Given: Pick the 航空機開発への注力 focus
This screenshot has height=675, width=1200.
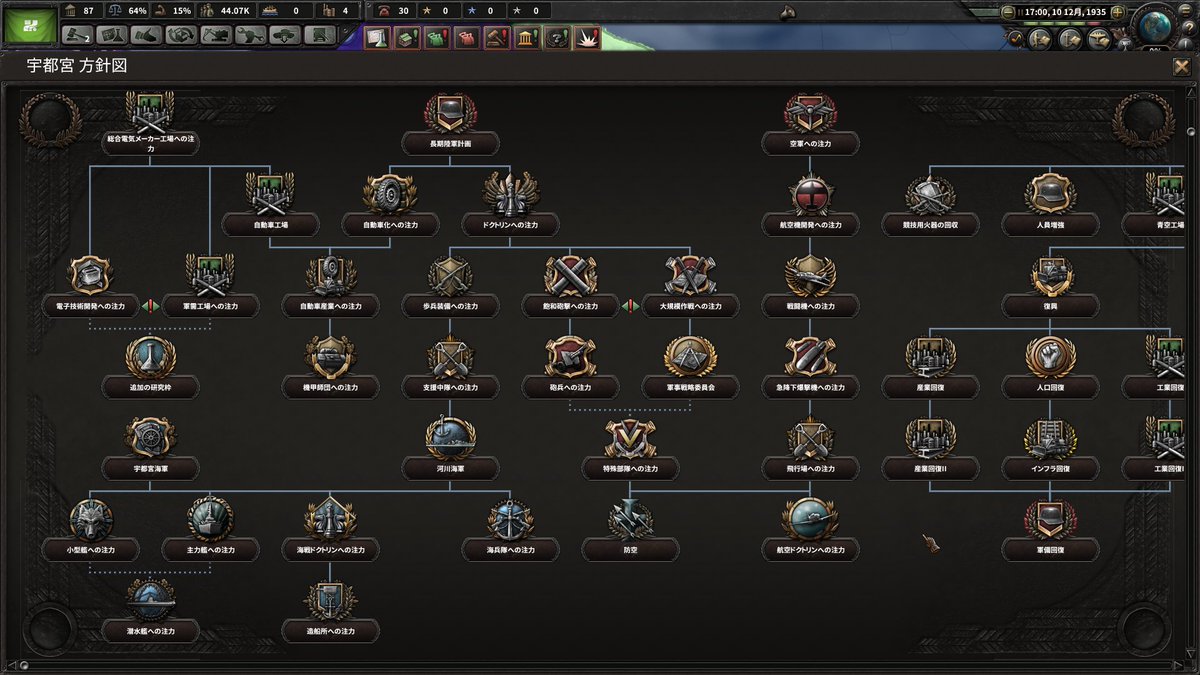Looking at the screenshot, I should [x=810, y=204].
